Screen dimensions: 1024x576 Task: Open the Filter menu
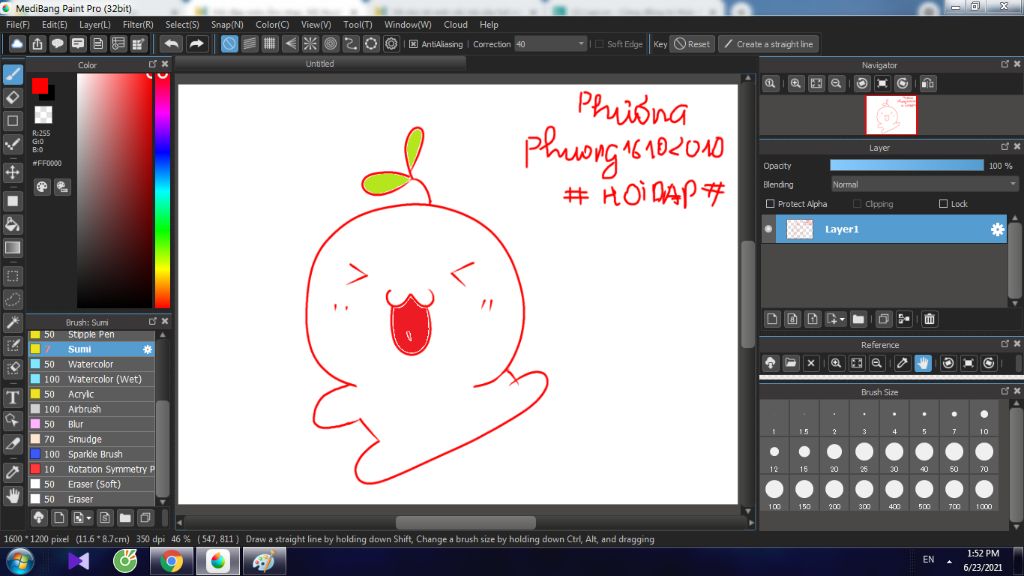click(138, 24)
